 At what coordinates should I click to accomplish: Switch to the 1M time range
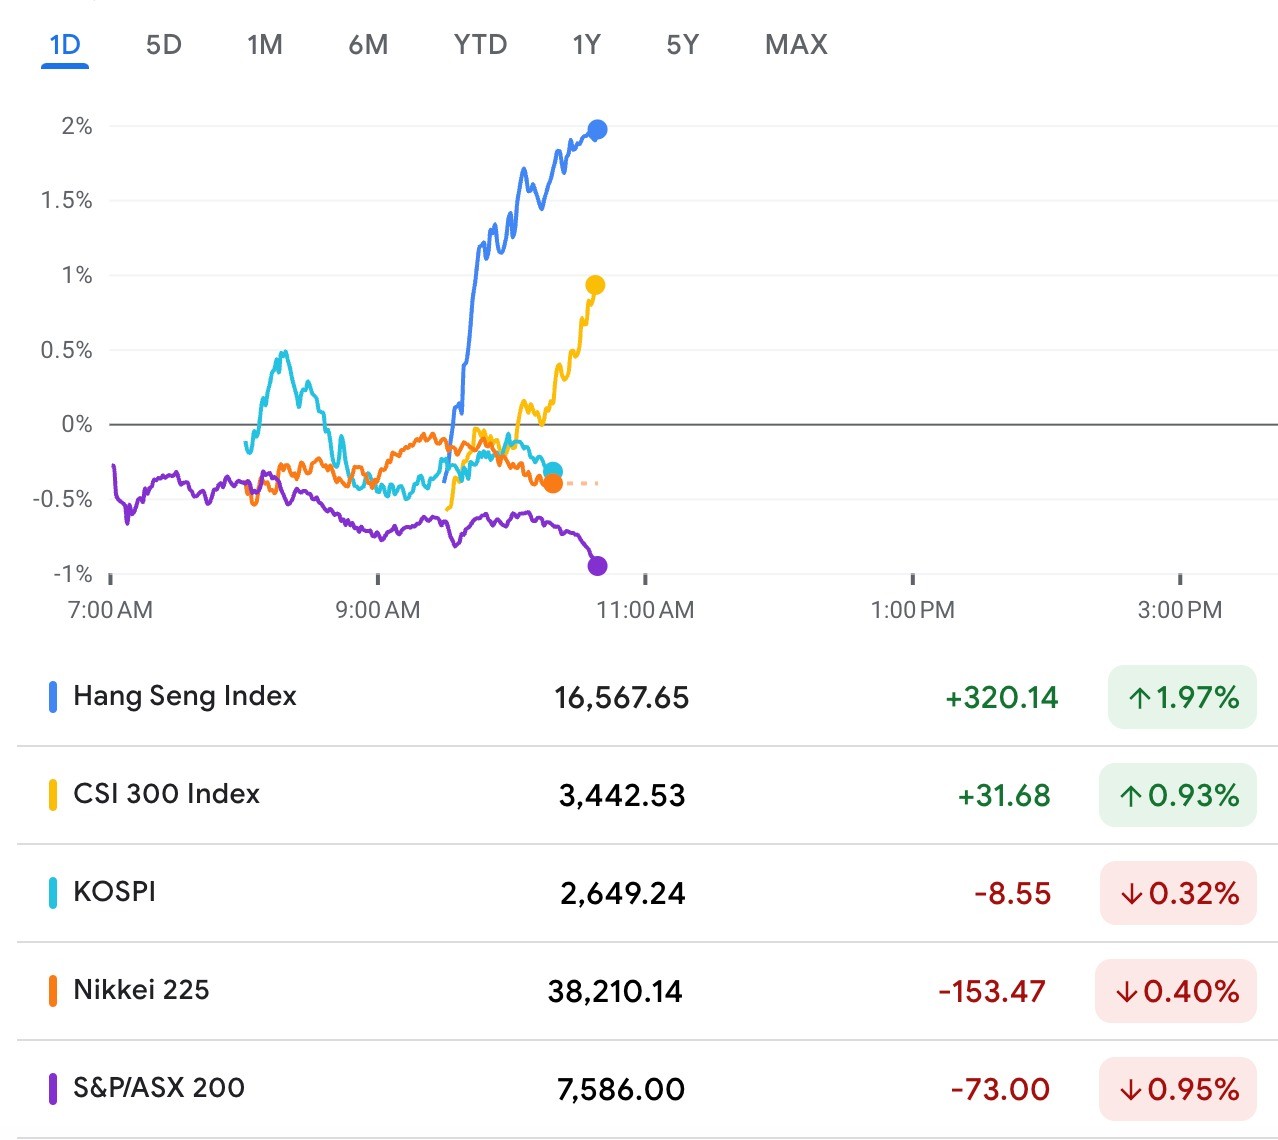click(x=265, y=45)
